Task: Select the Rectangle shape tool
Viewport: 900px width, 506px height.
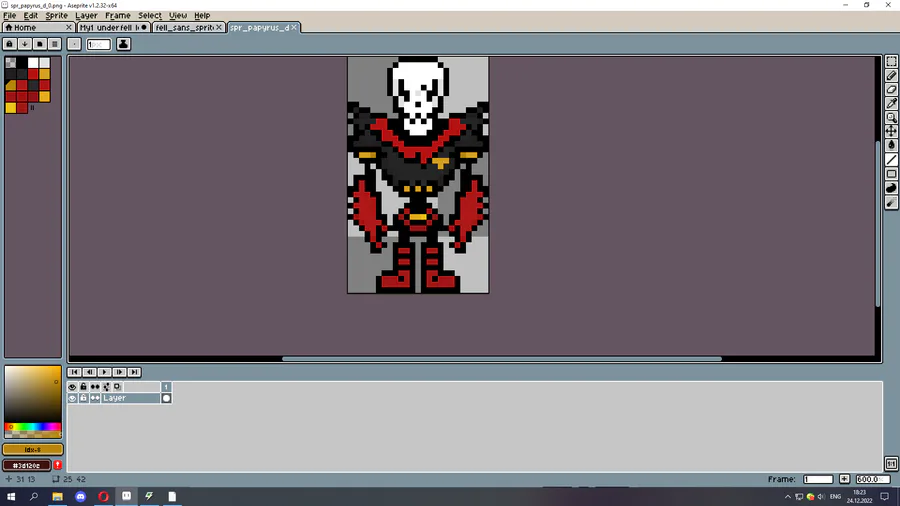Action: [891, 174]
